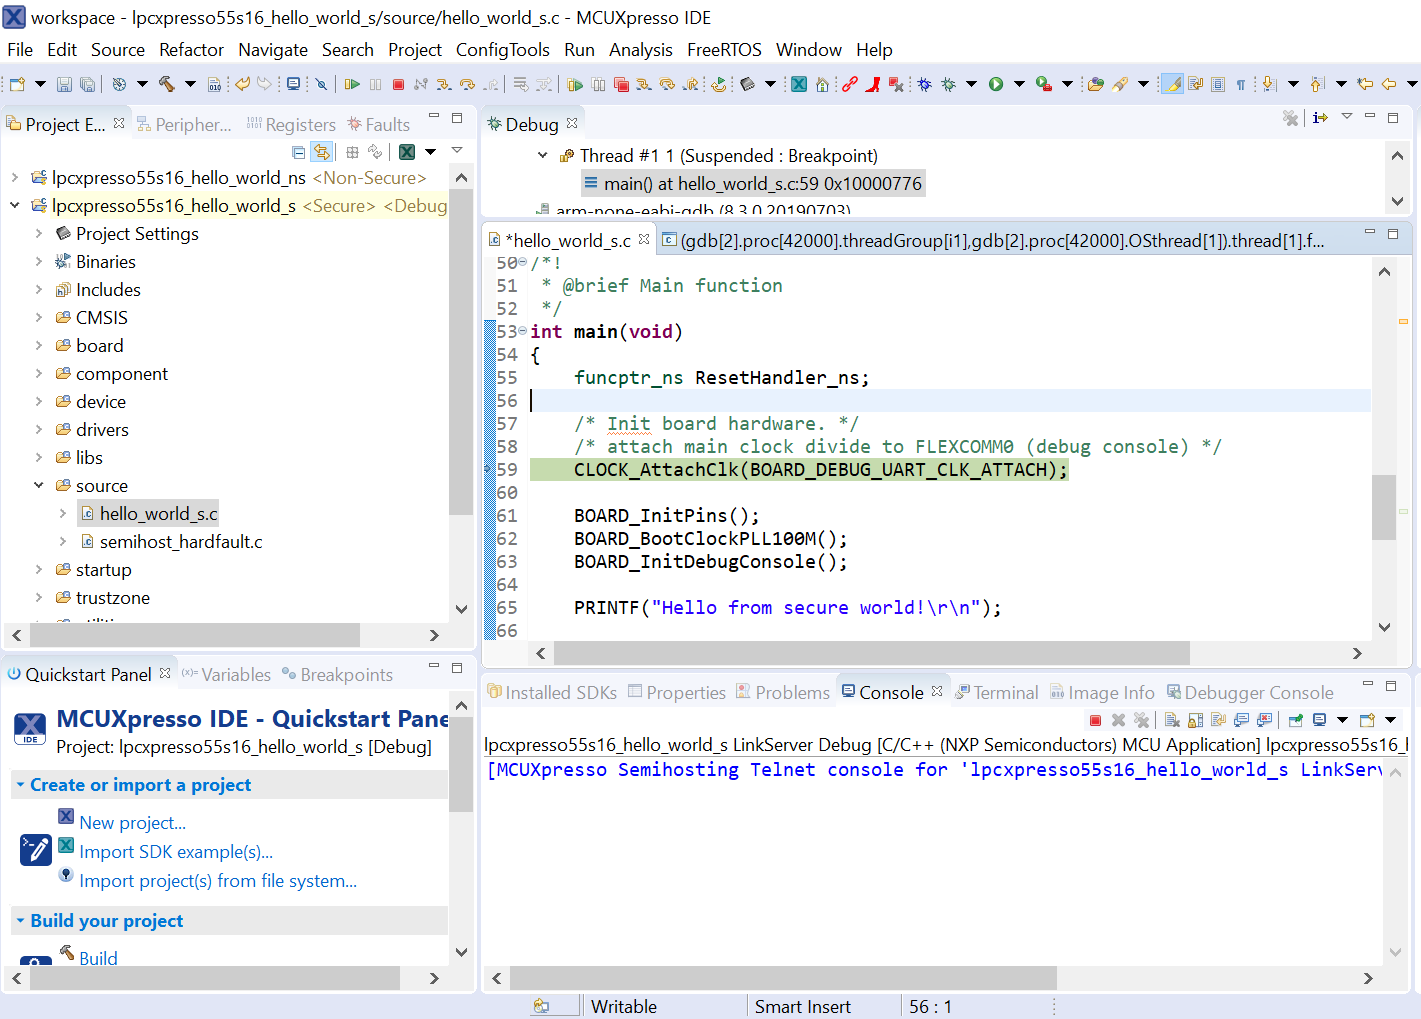1421x1019 pixels.
Task: Open the ConfigTools menu
Action: click(x=502, y=50)
